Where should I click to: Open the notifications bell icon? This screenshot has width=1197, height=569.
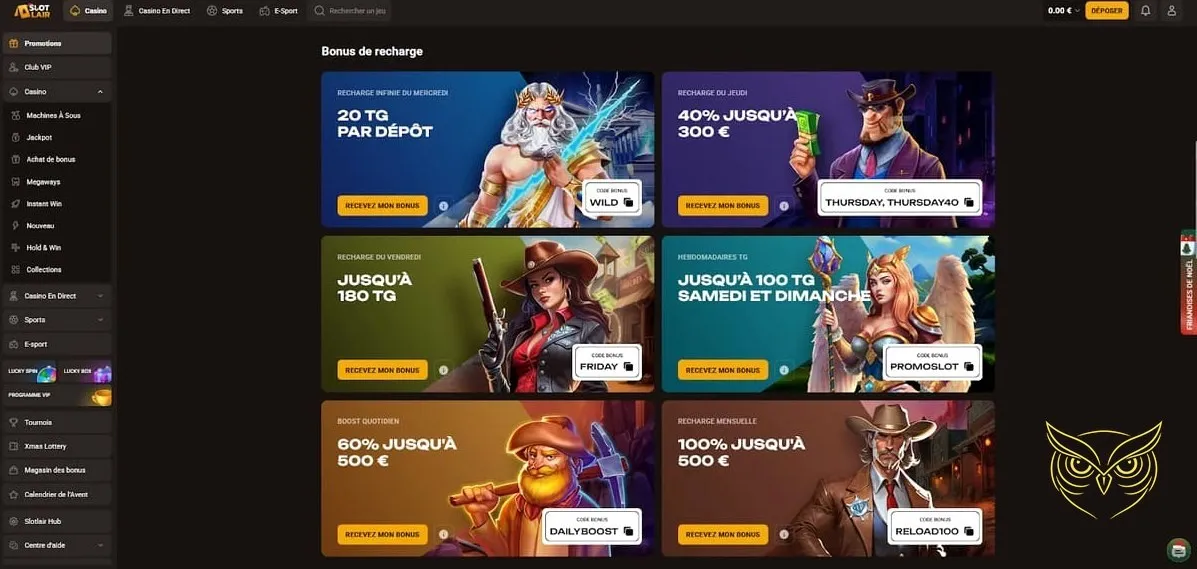[1145, 11]
